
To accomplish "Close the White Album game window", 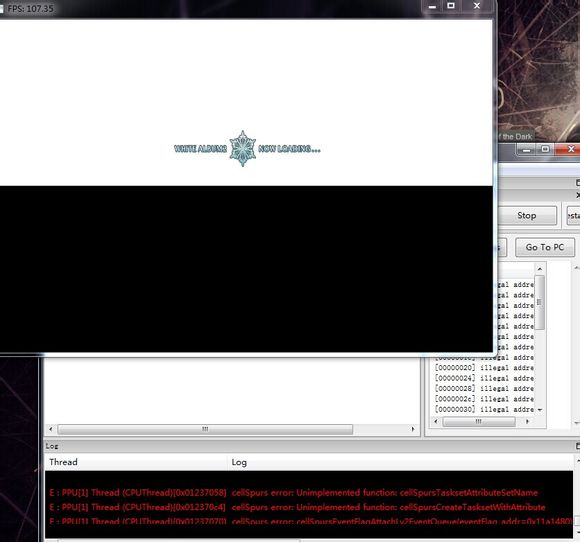I will (x=477, y=6).
